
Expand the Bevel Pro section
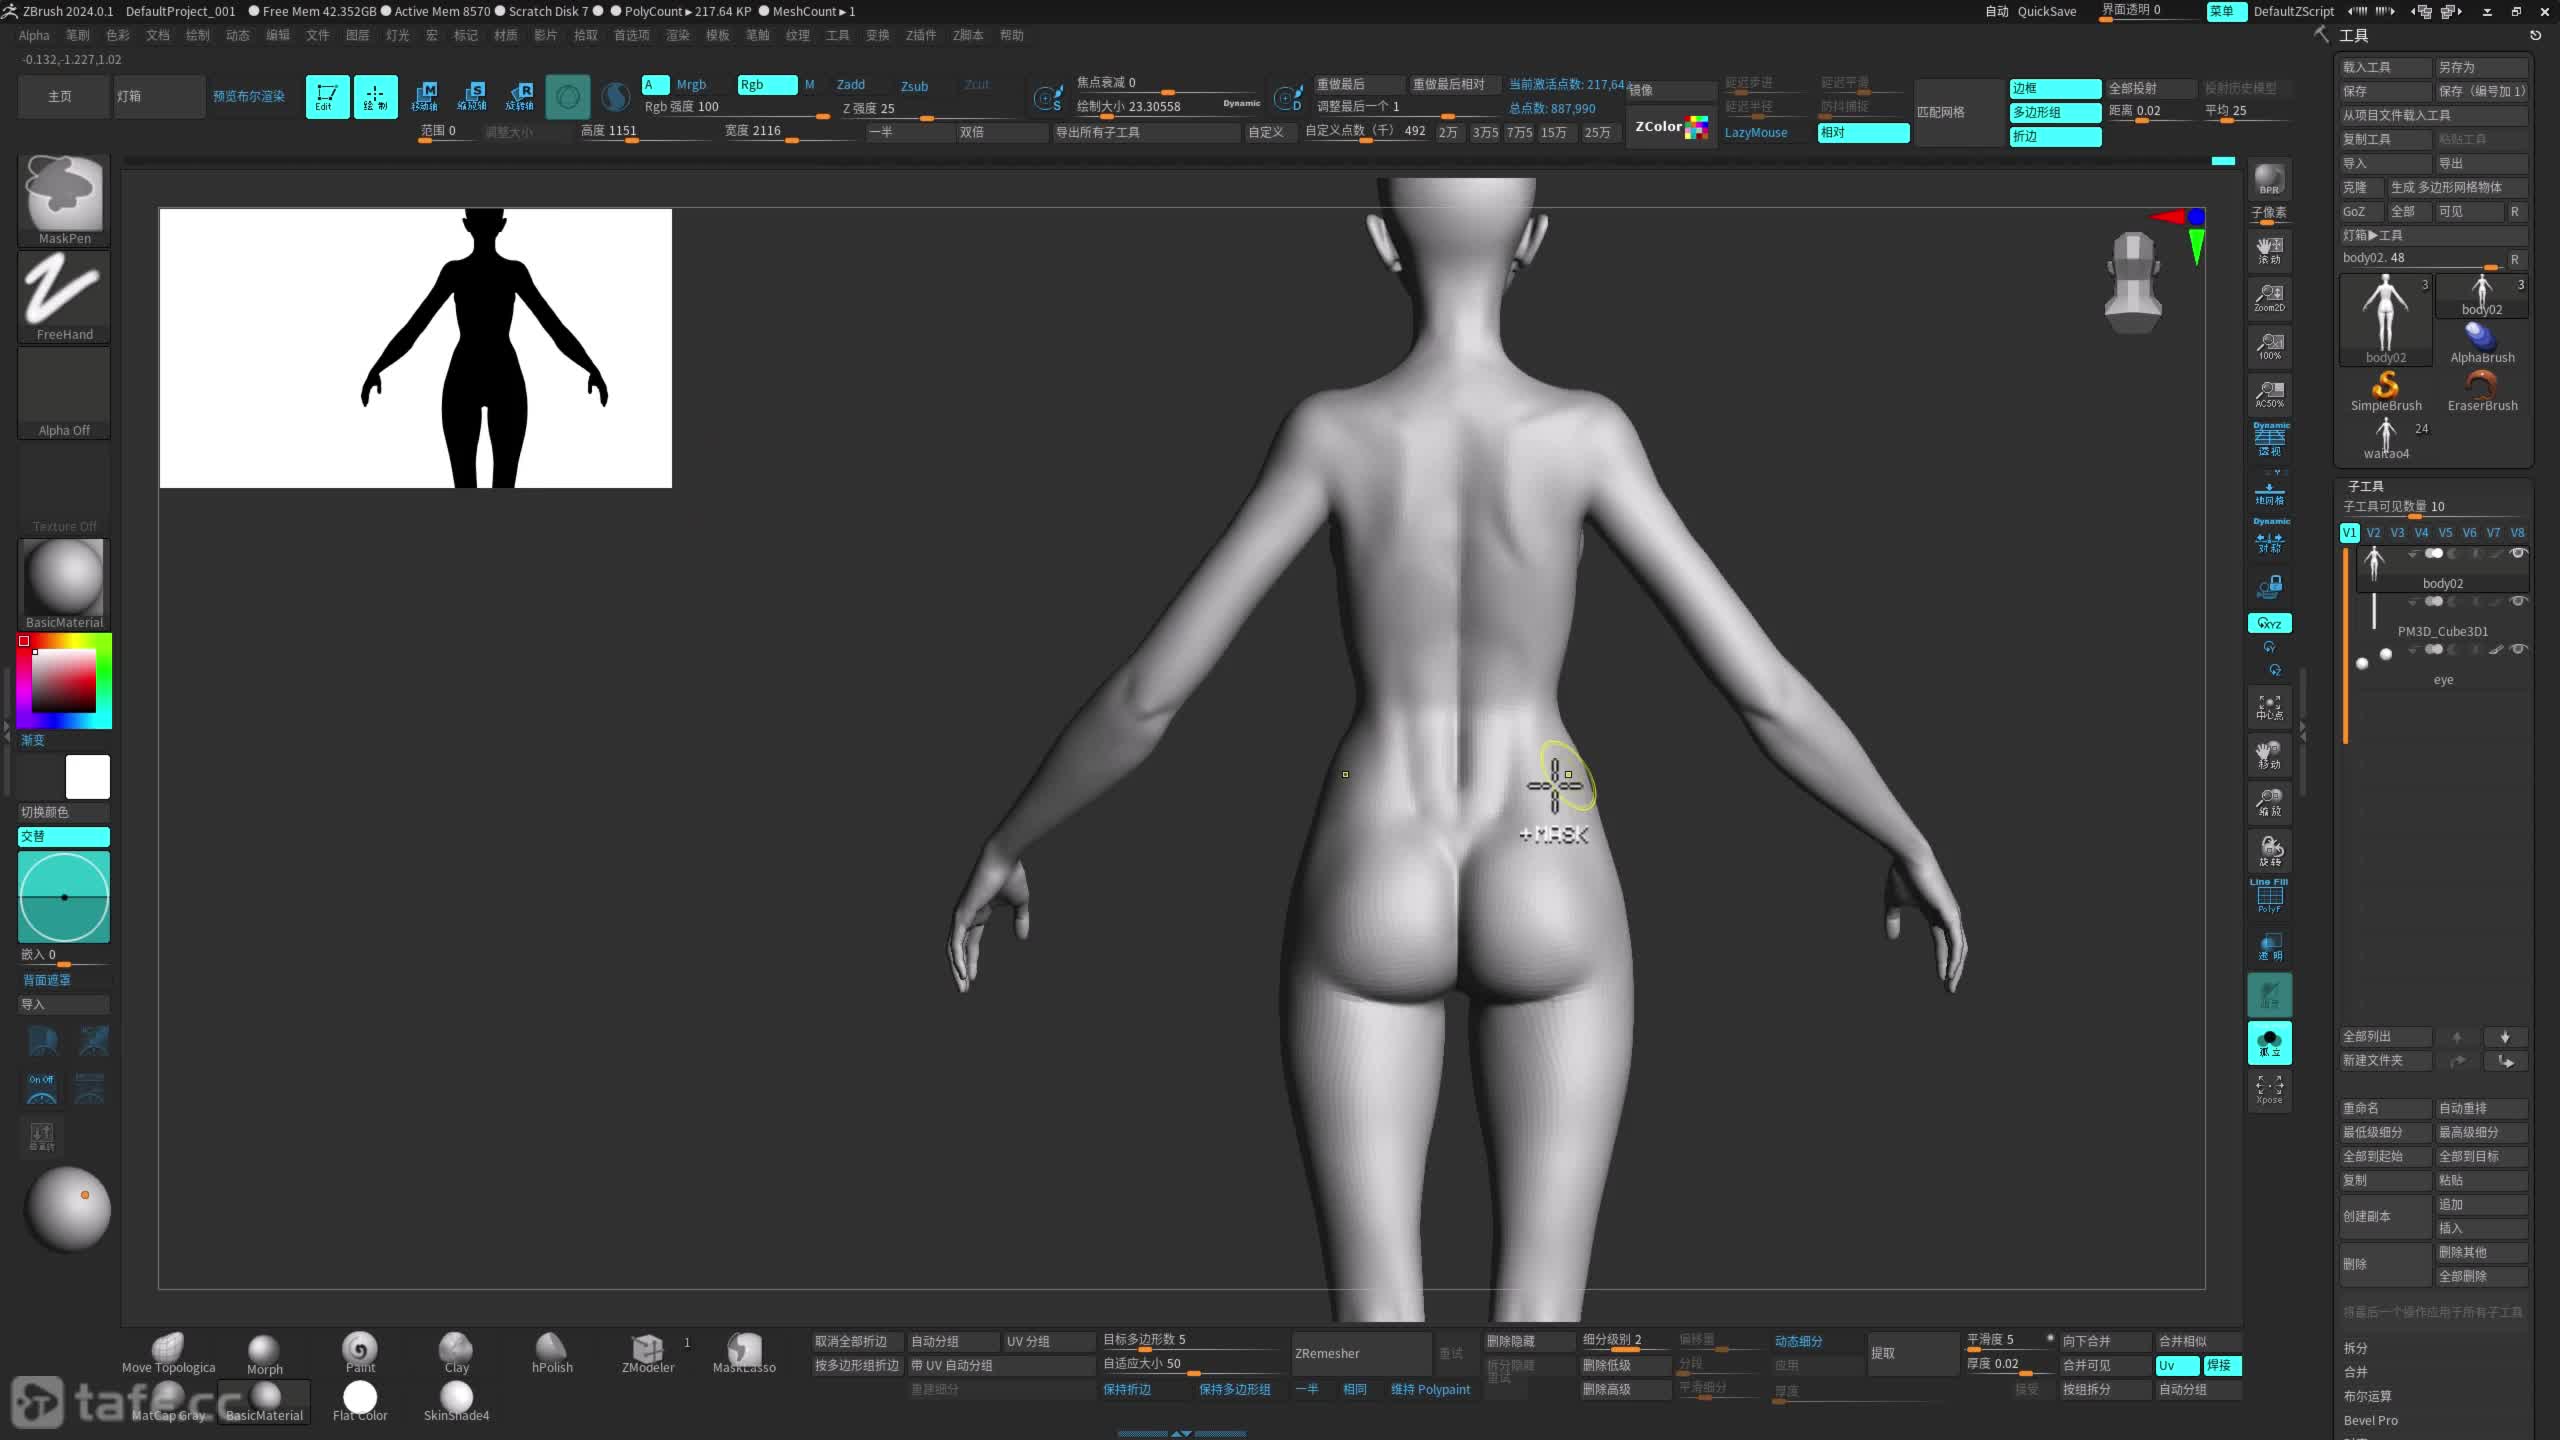(2370, 1420)
